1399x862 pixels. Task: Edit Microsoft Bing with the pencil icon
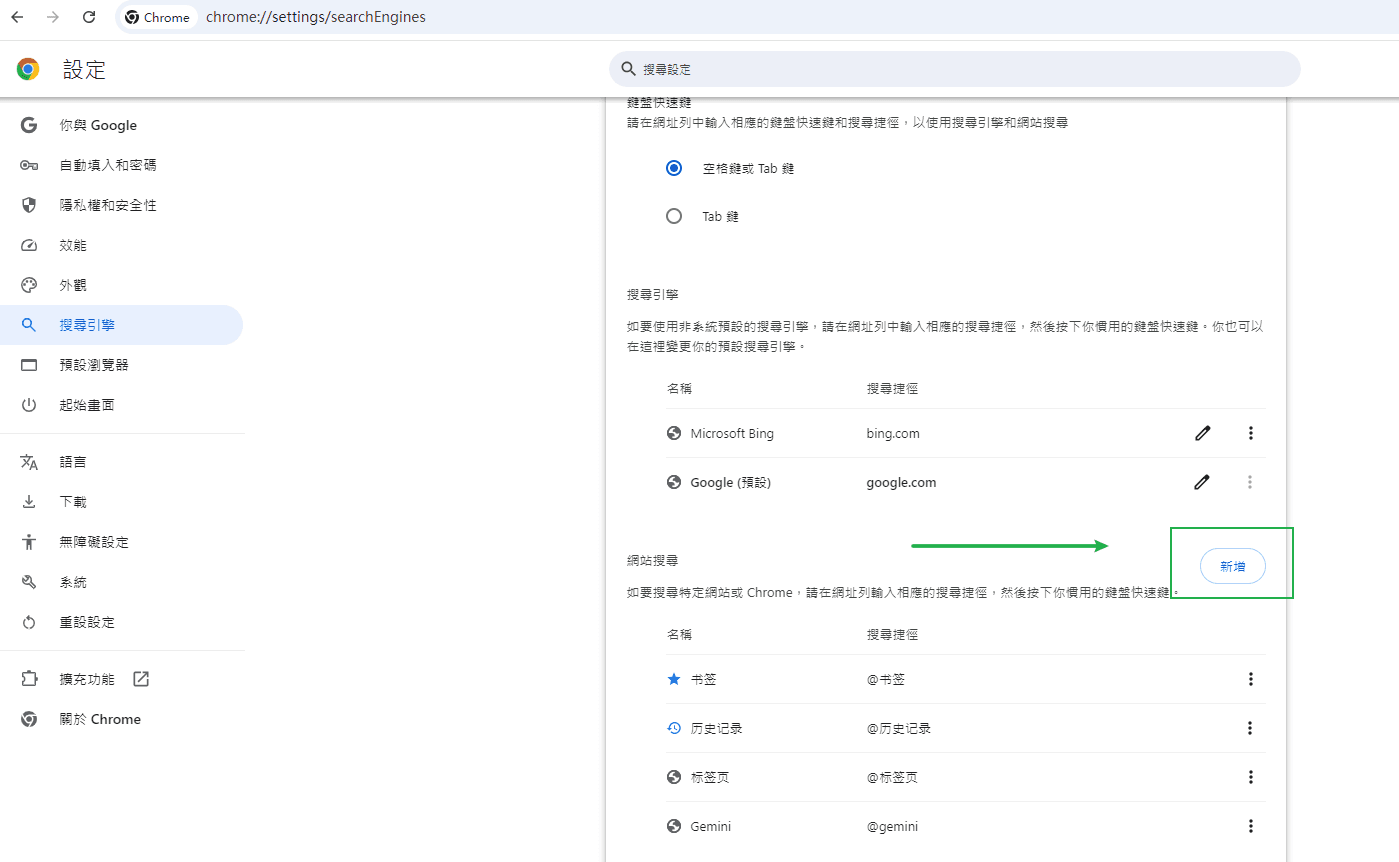[1202, 433]
